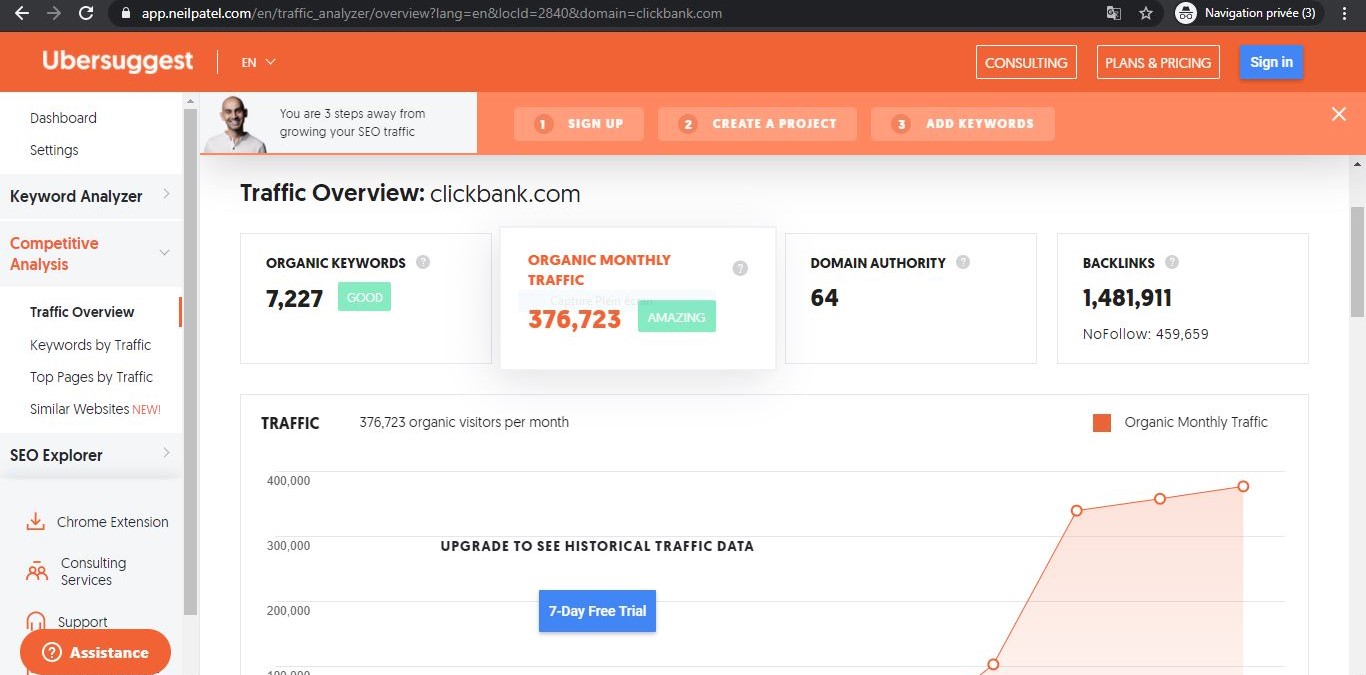Screen dimensions: 1366x675
Task: Click the Sign in button
Action: click(1271, 62)
